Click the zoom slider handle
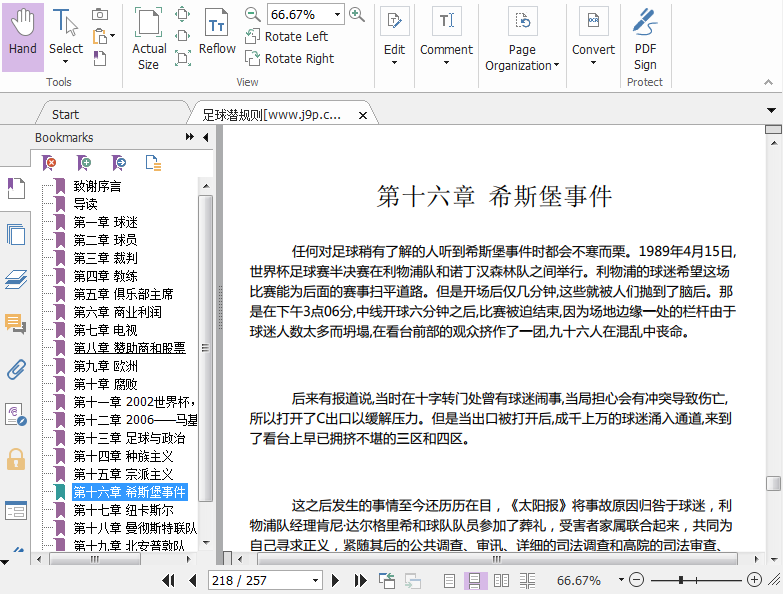Viewport: 783px width, 594px height. [x=681, y=580]
